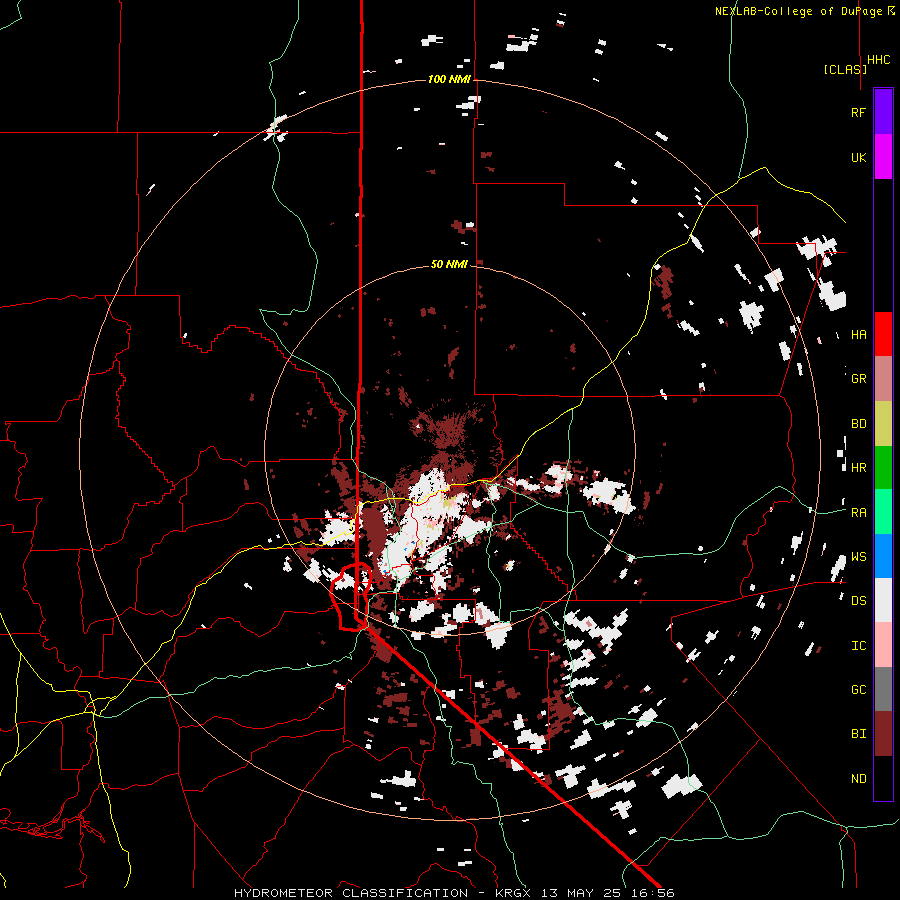This screenshot has width=900, height=900.
Task: Select the GR legend color block
Action: click(883, 379)
